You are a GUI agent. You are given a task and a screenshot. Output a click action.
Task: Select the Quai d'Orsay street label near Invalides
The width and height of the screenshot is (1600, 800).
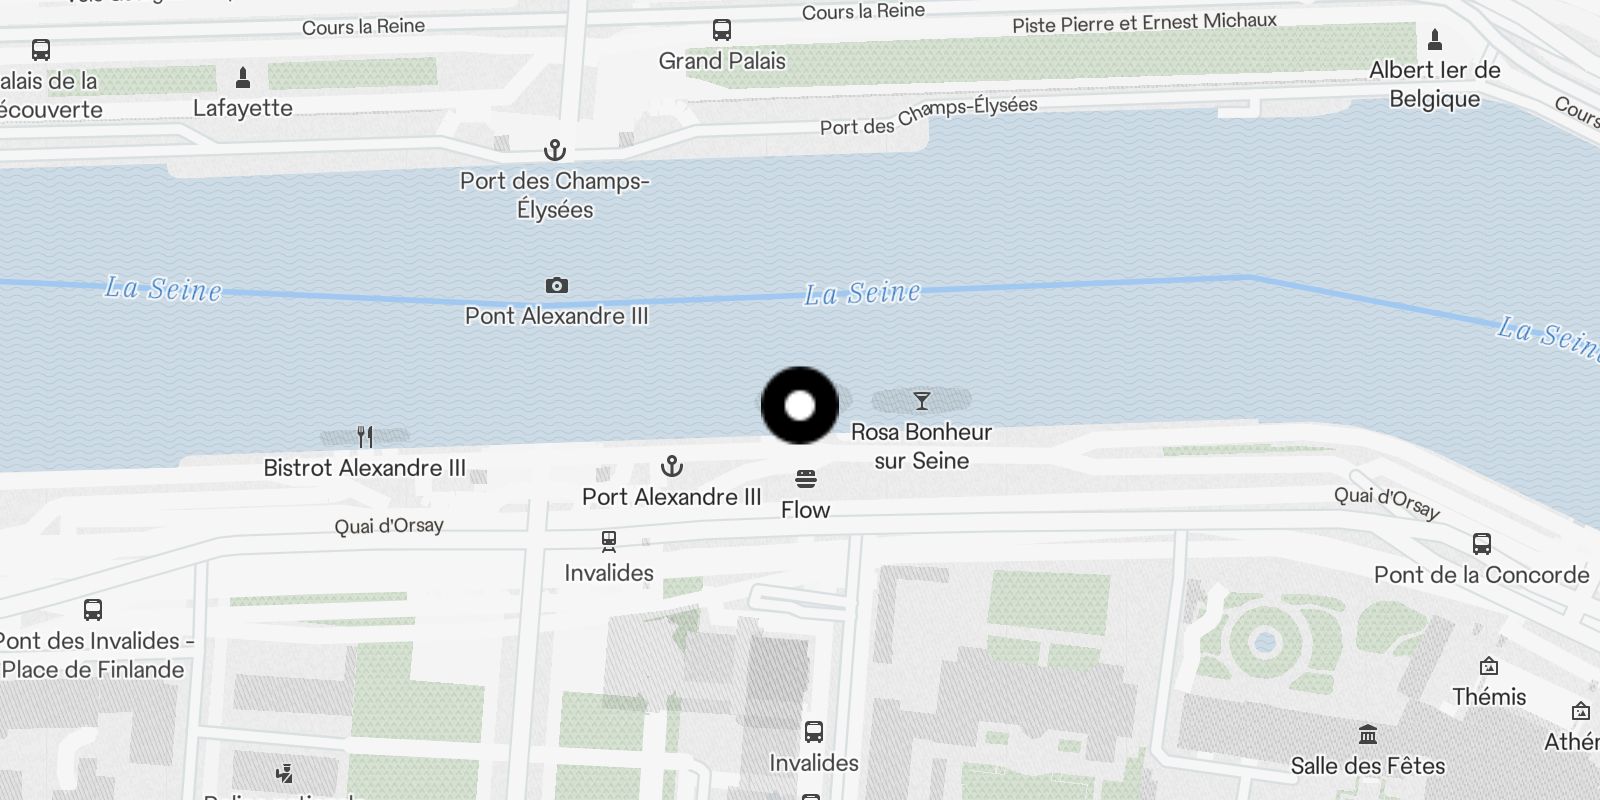(389, 526)
